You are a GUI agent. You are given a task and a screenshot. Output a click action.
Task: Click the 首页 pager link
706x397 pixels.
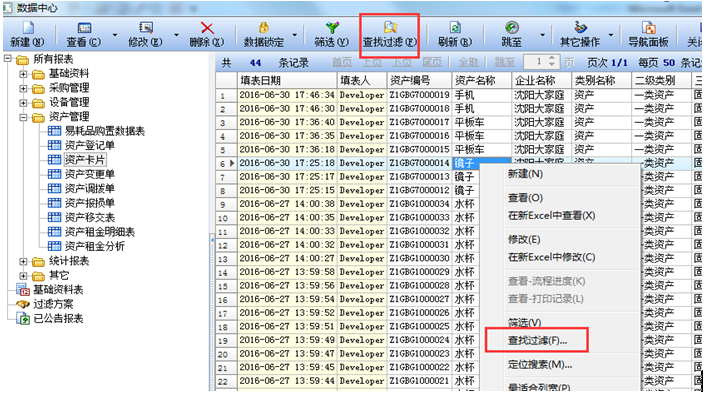click(342, 63)
